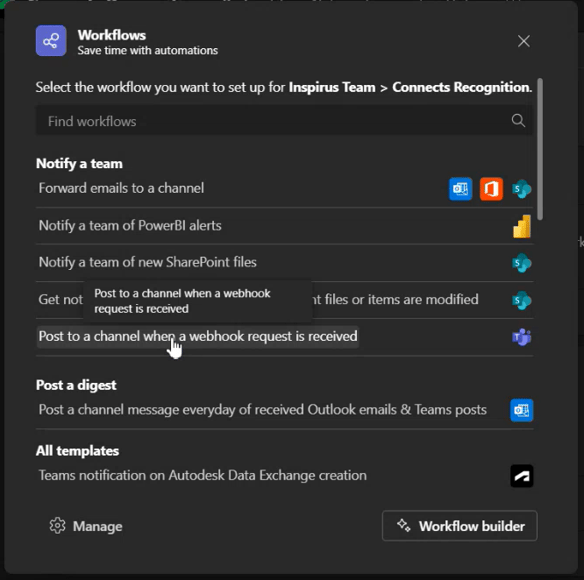The width and height of the screenshot is (584, 580).
Task: Open Manage workflows
Action: (86, 526)
